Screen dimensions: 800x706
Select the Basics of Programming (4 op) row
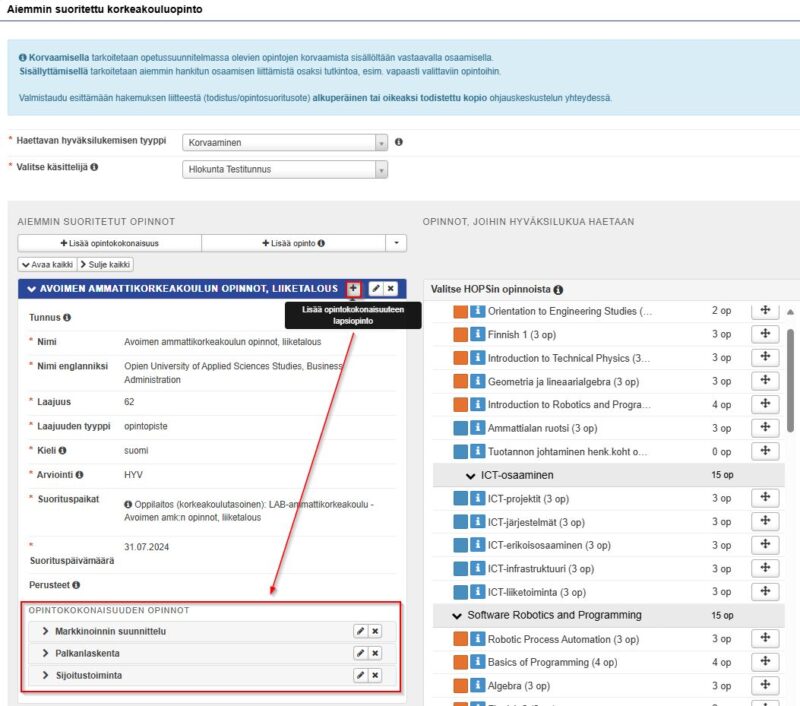(608, 662)
